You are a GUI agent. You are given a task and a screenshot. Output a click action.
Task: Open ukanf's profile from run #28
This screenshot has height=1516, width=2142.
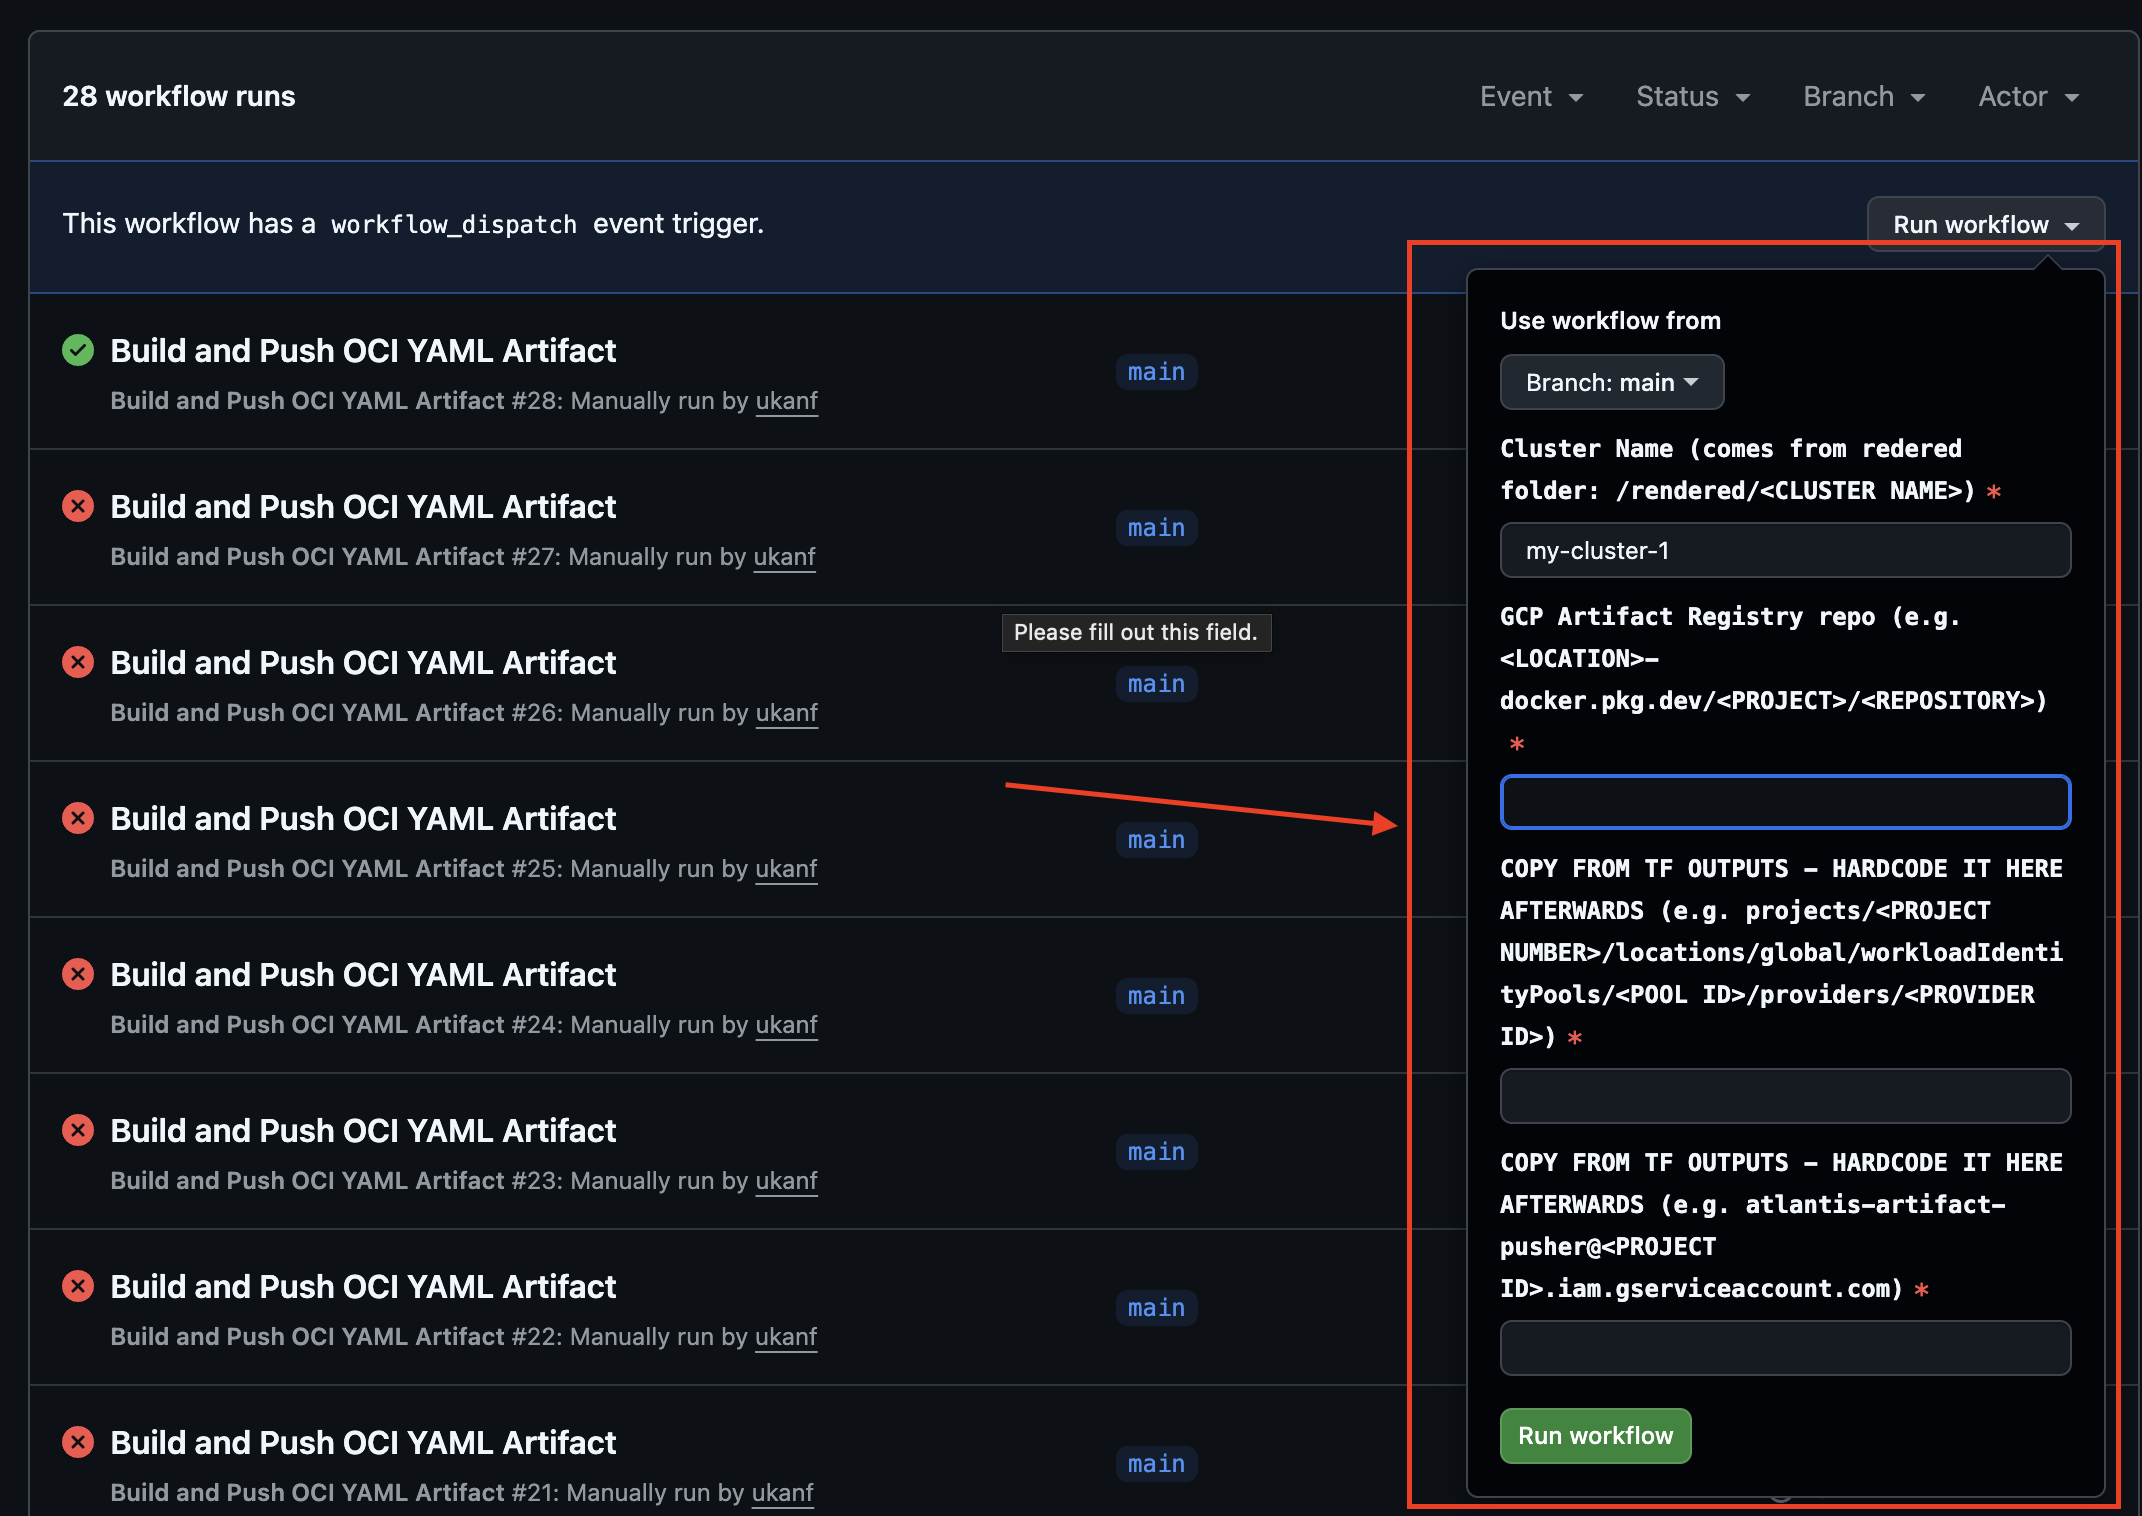[787, 400]
